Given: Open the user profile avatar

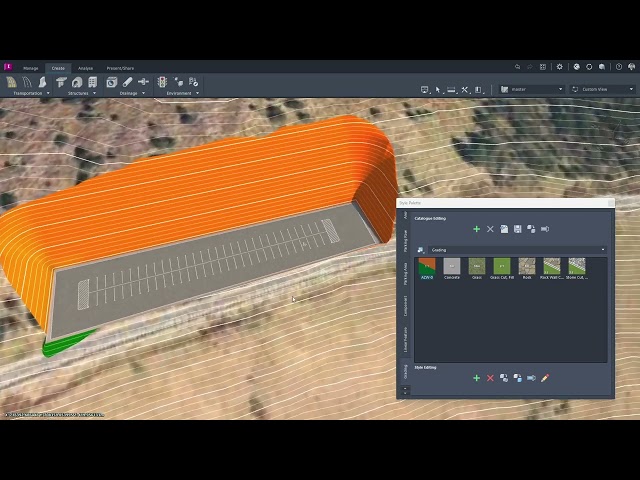Looking at the screenshot, I should 631,67.
